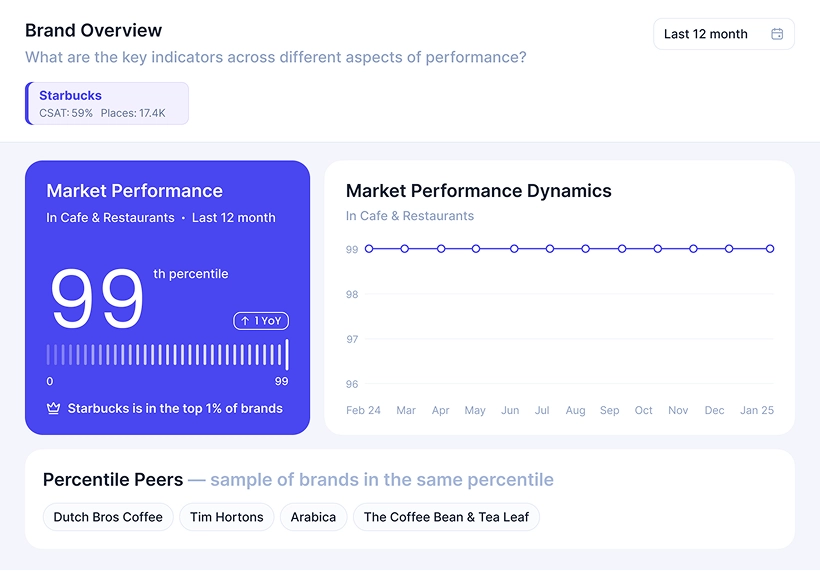Image resolution: width=820 pixels, height=571 pixels.
Task: Click the Feb 24 data point on chart
Action: [x=369, y=249]
